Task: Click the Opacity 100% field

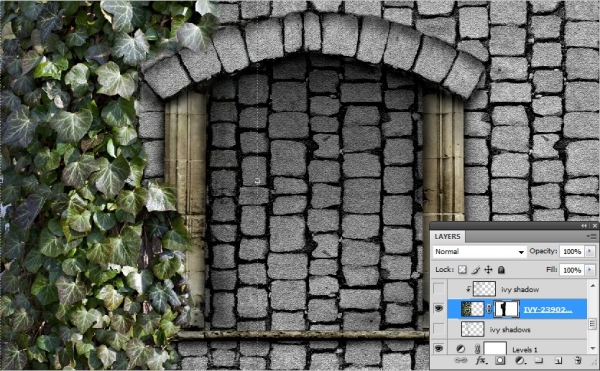Action: (572, 251)
